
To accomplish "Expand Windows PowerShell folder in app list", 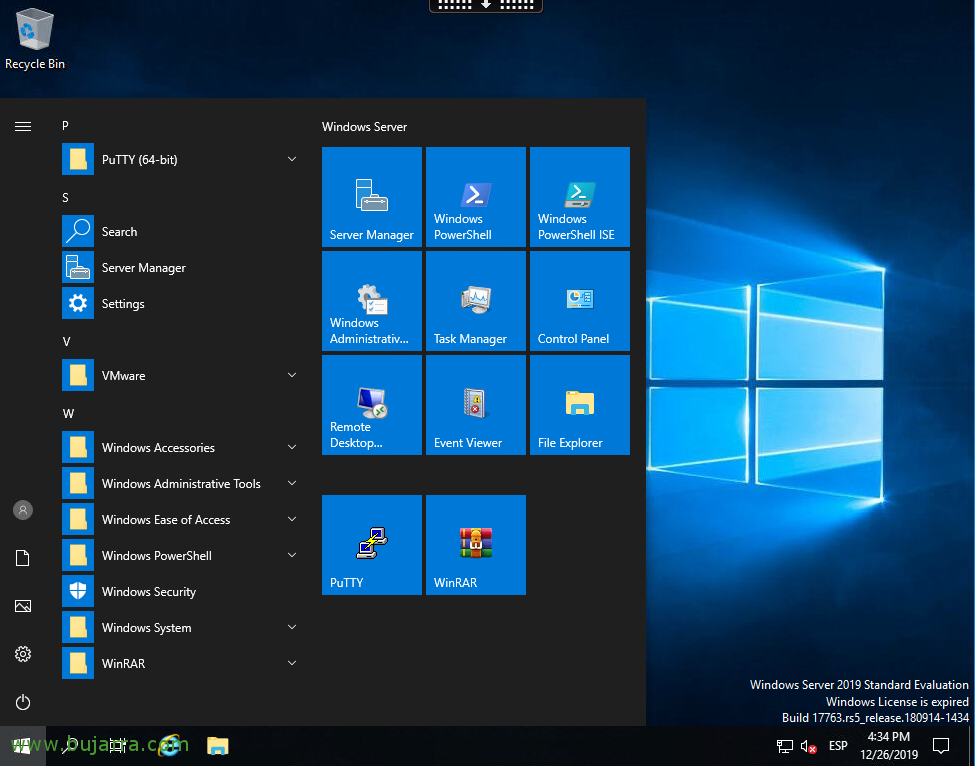I will pyautogui.click(x=180, y=555).
